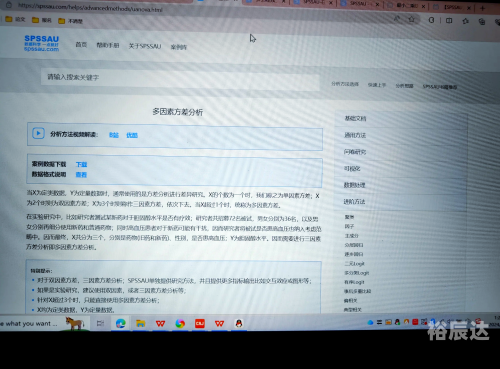Close the last SPSSAU browser tab
500x369 pixels.
pos(469,7)
